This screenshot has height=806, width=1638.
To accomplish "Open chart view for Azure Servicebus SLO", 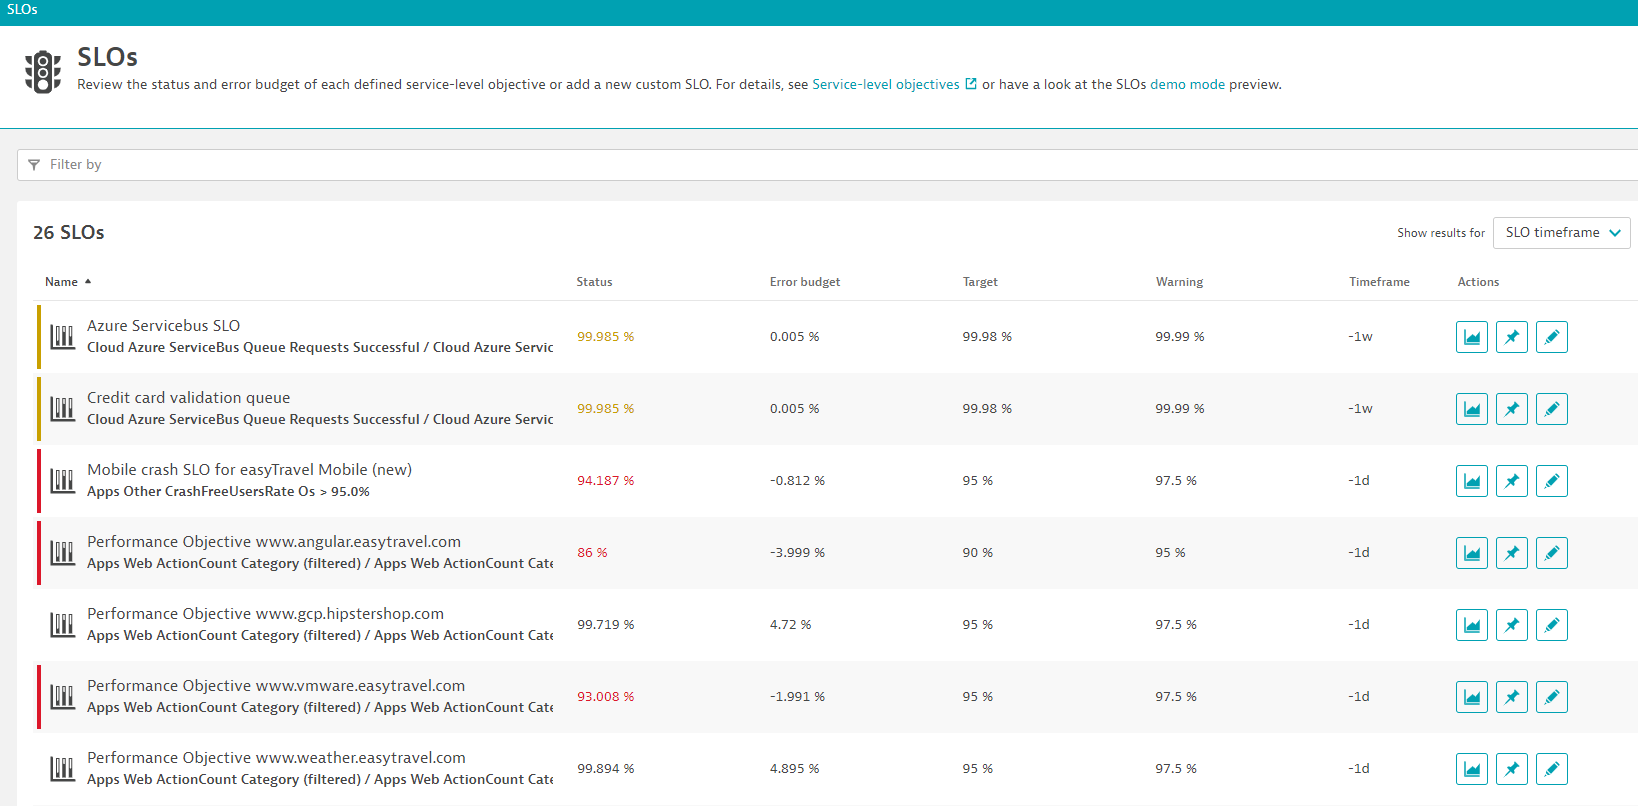I will 1472,337.
